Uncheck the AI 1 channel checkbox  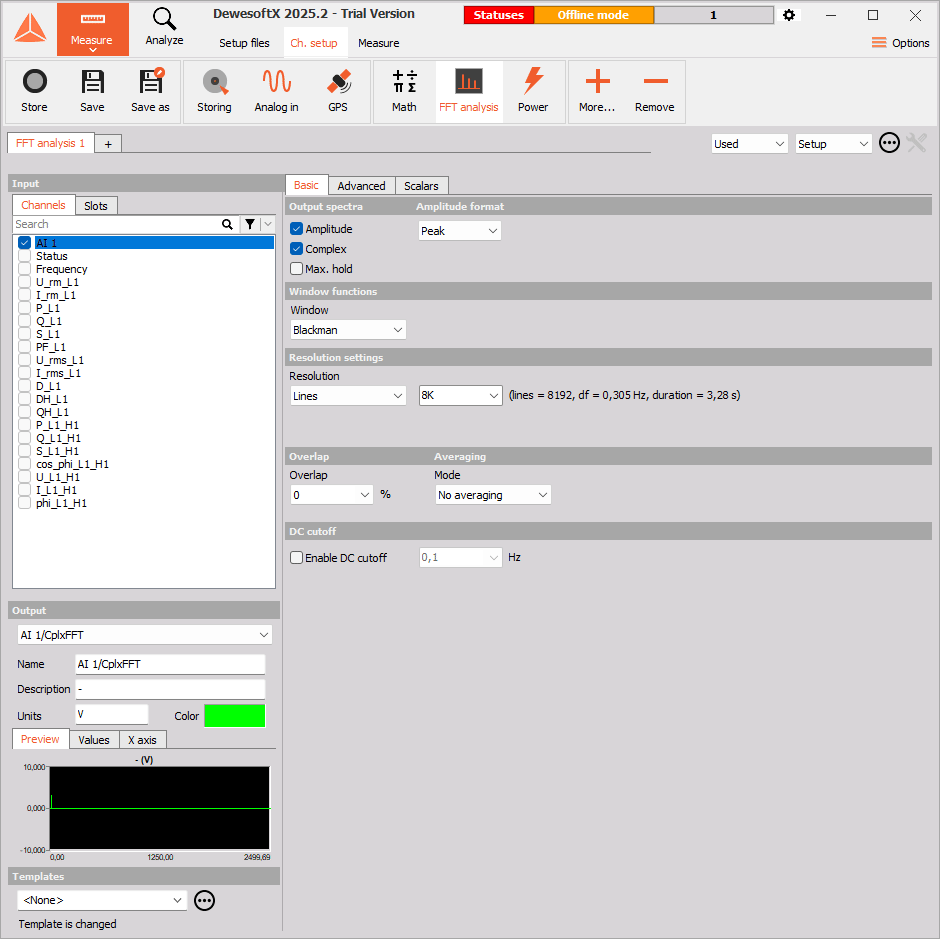point(25,243)
